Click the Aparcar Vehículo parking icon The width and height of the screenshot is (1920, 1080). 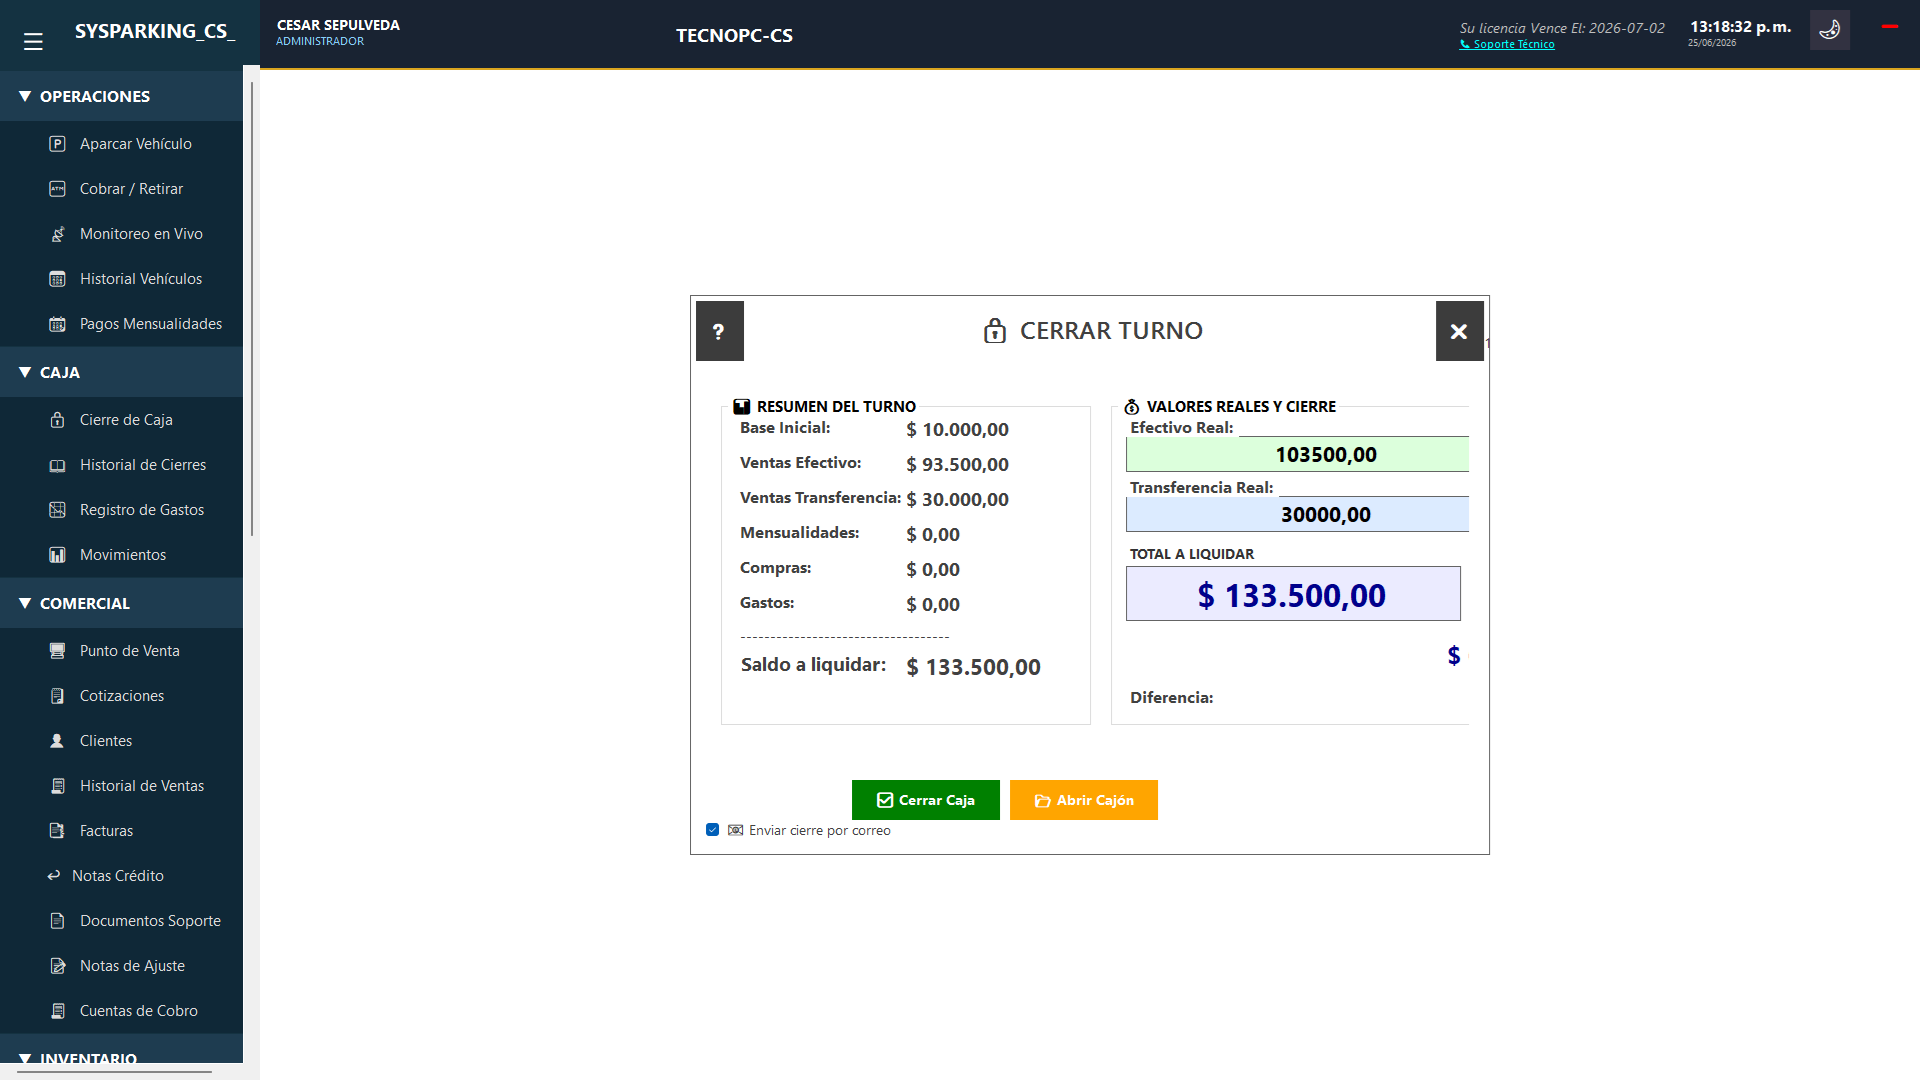point(57,144)
